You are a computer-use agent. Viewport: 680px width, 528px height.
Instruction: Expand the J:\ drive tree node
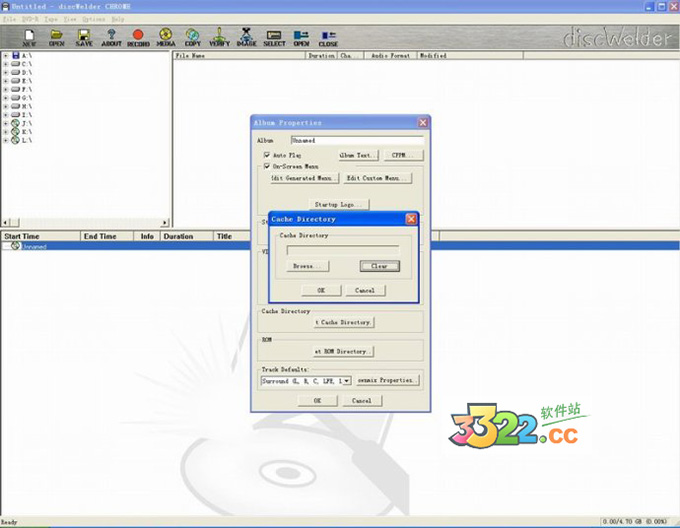[x=6, y=123]
